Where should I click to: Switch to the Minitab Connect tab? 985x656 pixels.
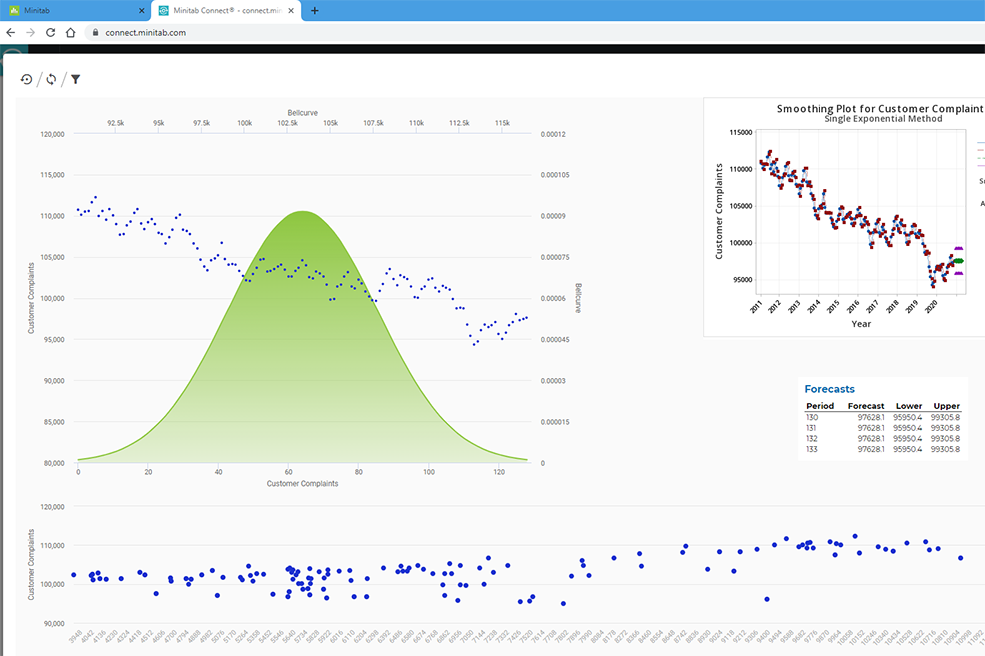[220, 10]
